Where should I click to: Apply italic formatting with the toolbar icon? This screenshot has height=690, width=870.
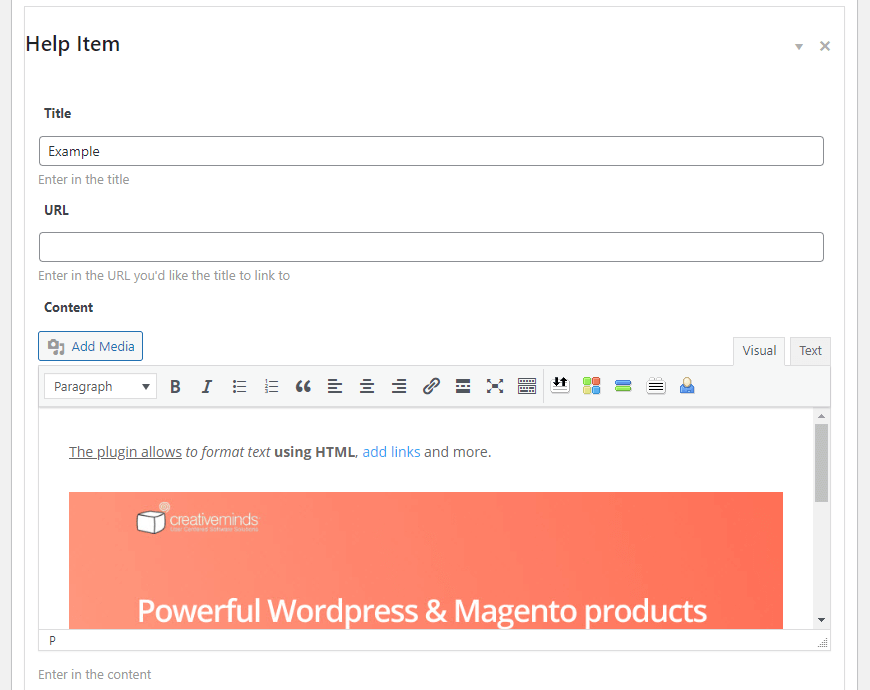207,386
